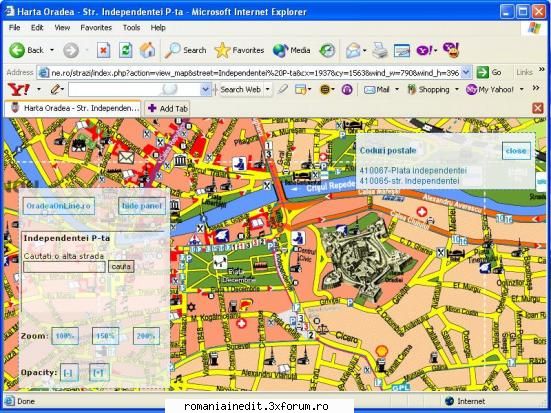Viewport: 551px width, 413px height.
Task: Open the Edit menu
Action: (37, 28)
